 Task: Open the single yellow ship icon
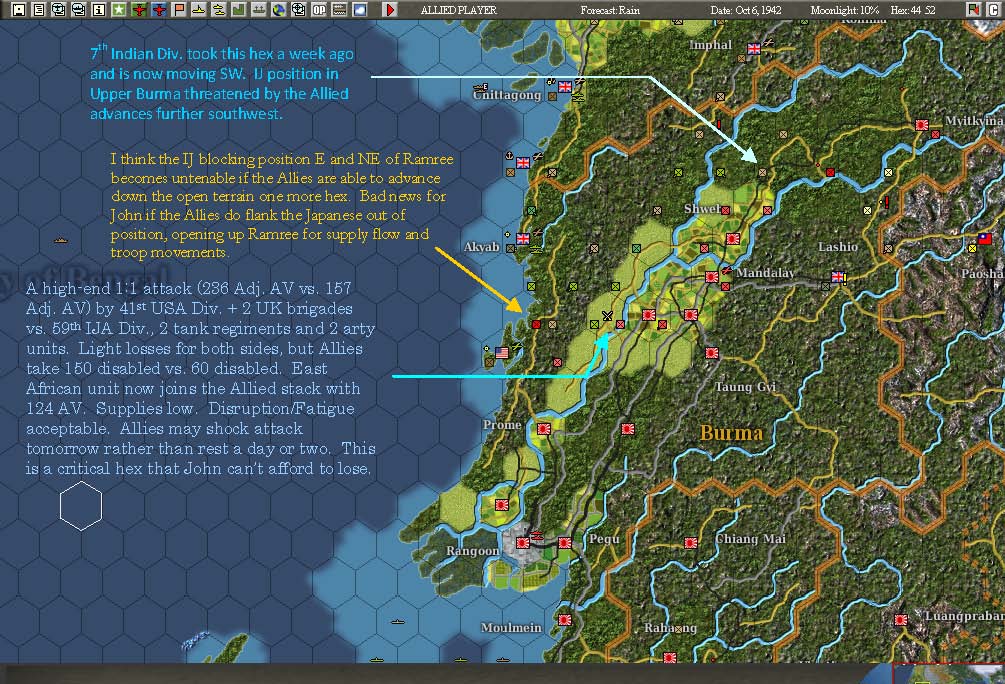click(199, 10)
